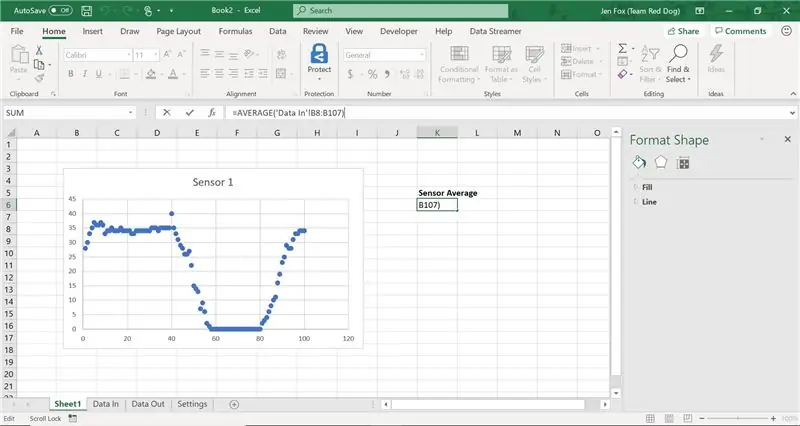This screenshot has height=426, width=800.
Task: Click the horizontal scroll right arrow
Action: [605, 404]
